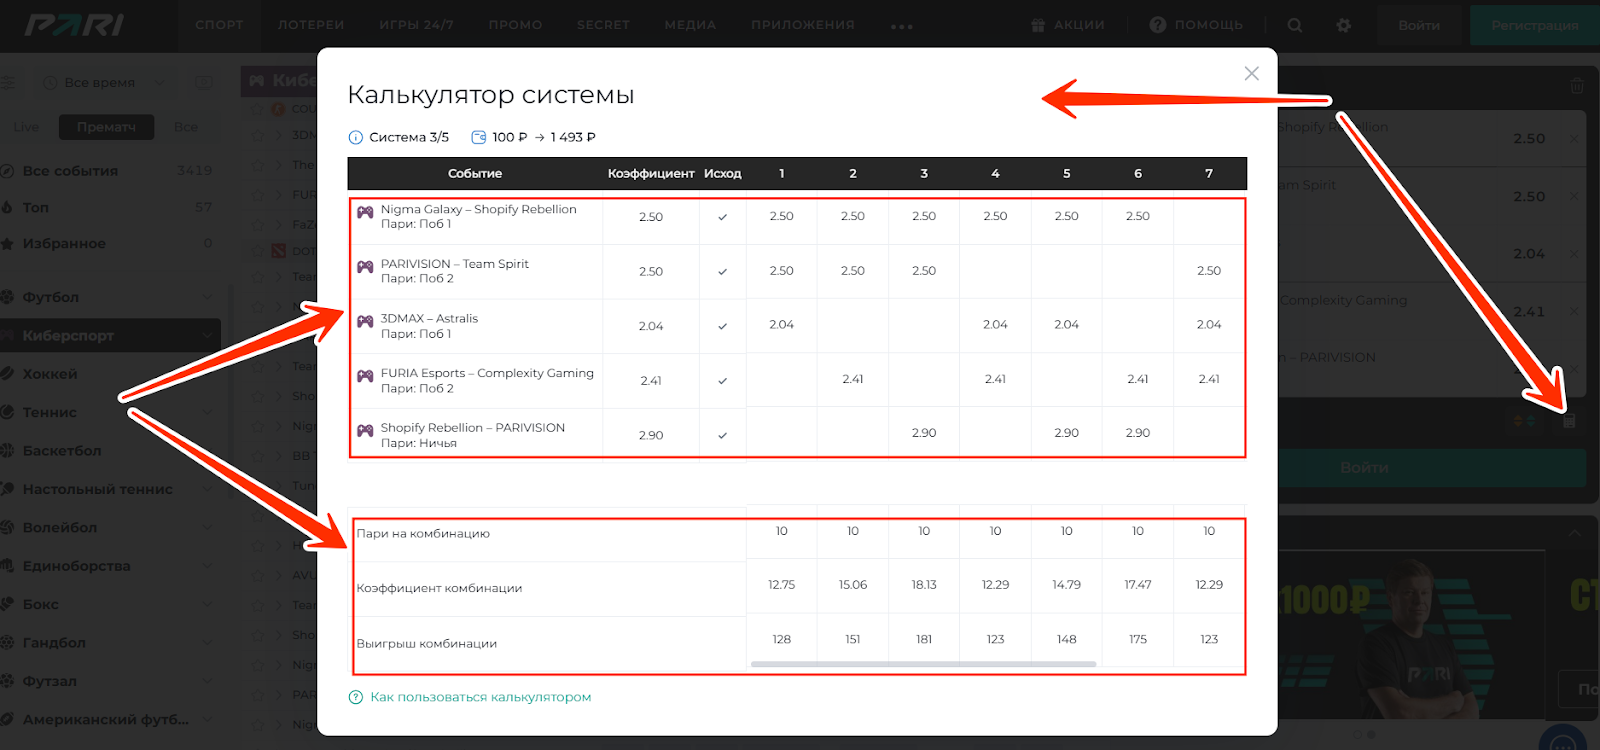The height and width of the screenshot is (750, 1600).
Task: Click the horizontal scrollbar under the combinations table
Action: (x=923, y=664)
